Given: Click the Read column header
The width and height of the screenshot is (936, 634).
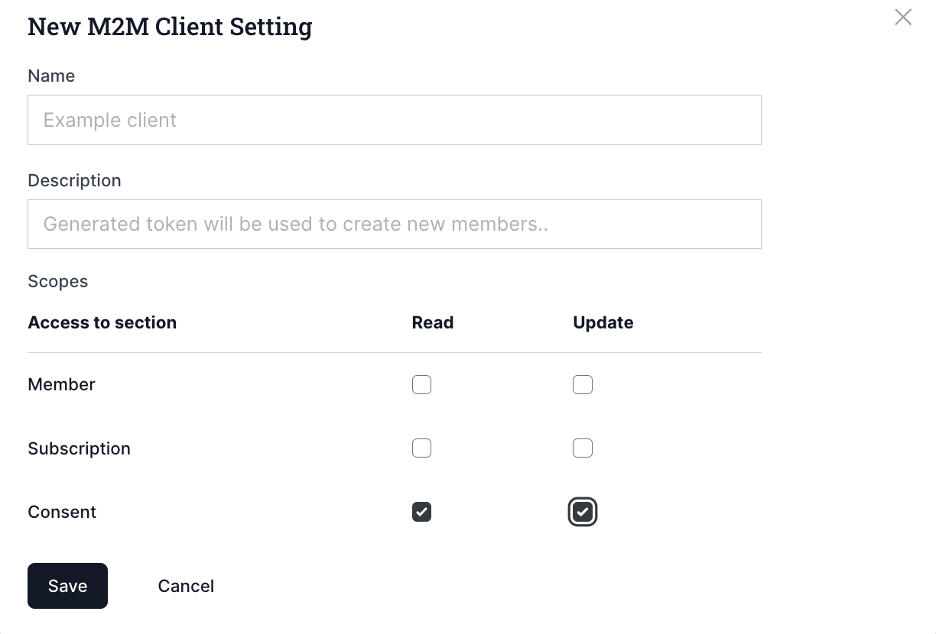Looking at the screenshot, I should pyautogui.click(x=432, y=322).
